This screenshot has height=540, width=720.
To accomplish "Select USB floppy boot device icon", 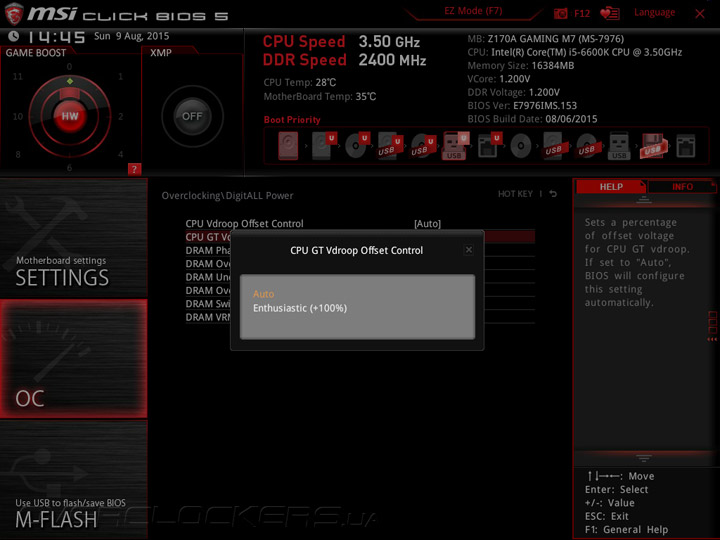I will click(x=652, y=146).
